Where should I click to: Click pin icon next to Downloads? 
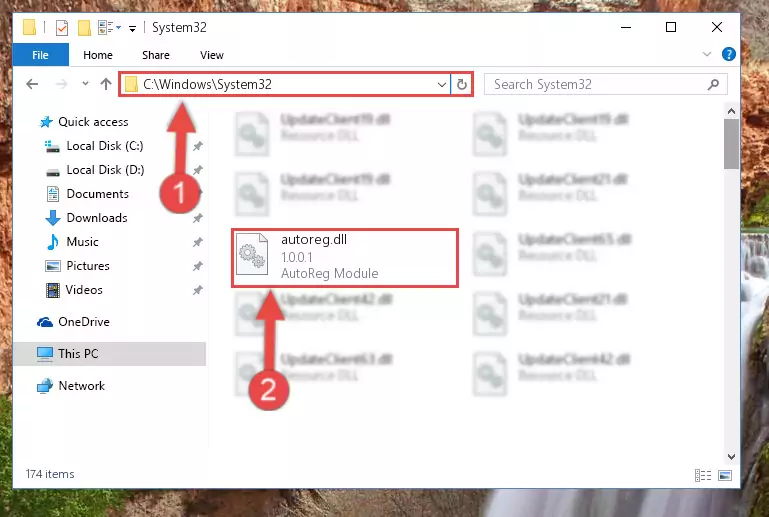pos(197,218)
